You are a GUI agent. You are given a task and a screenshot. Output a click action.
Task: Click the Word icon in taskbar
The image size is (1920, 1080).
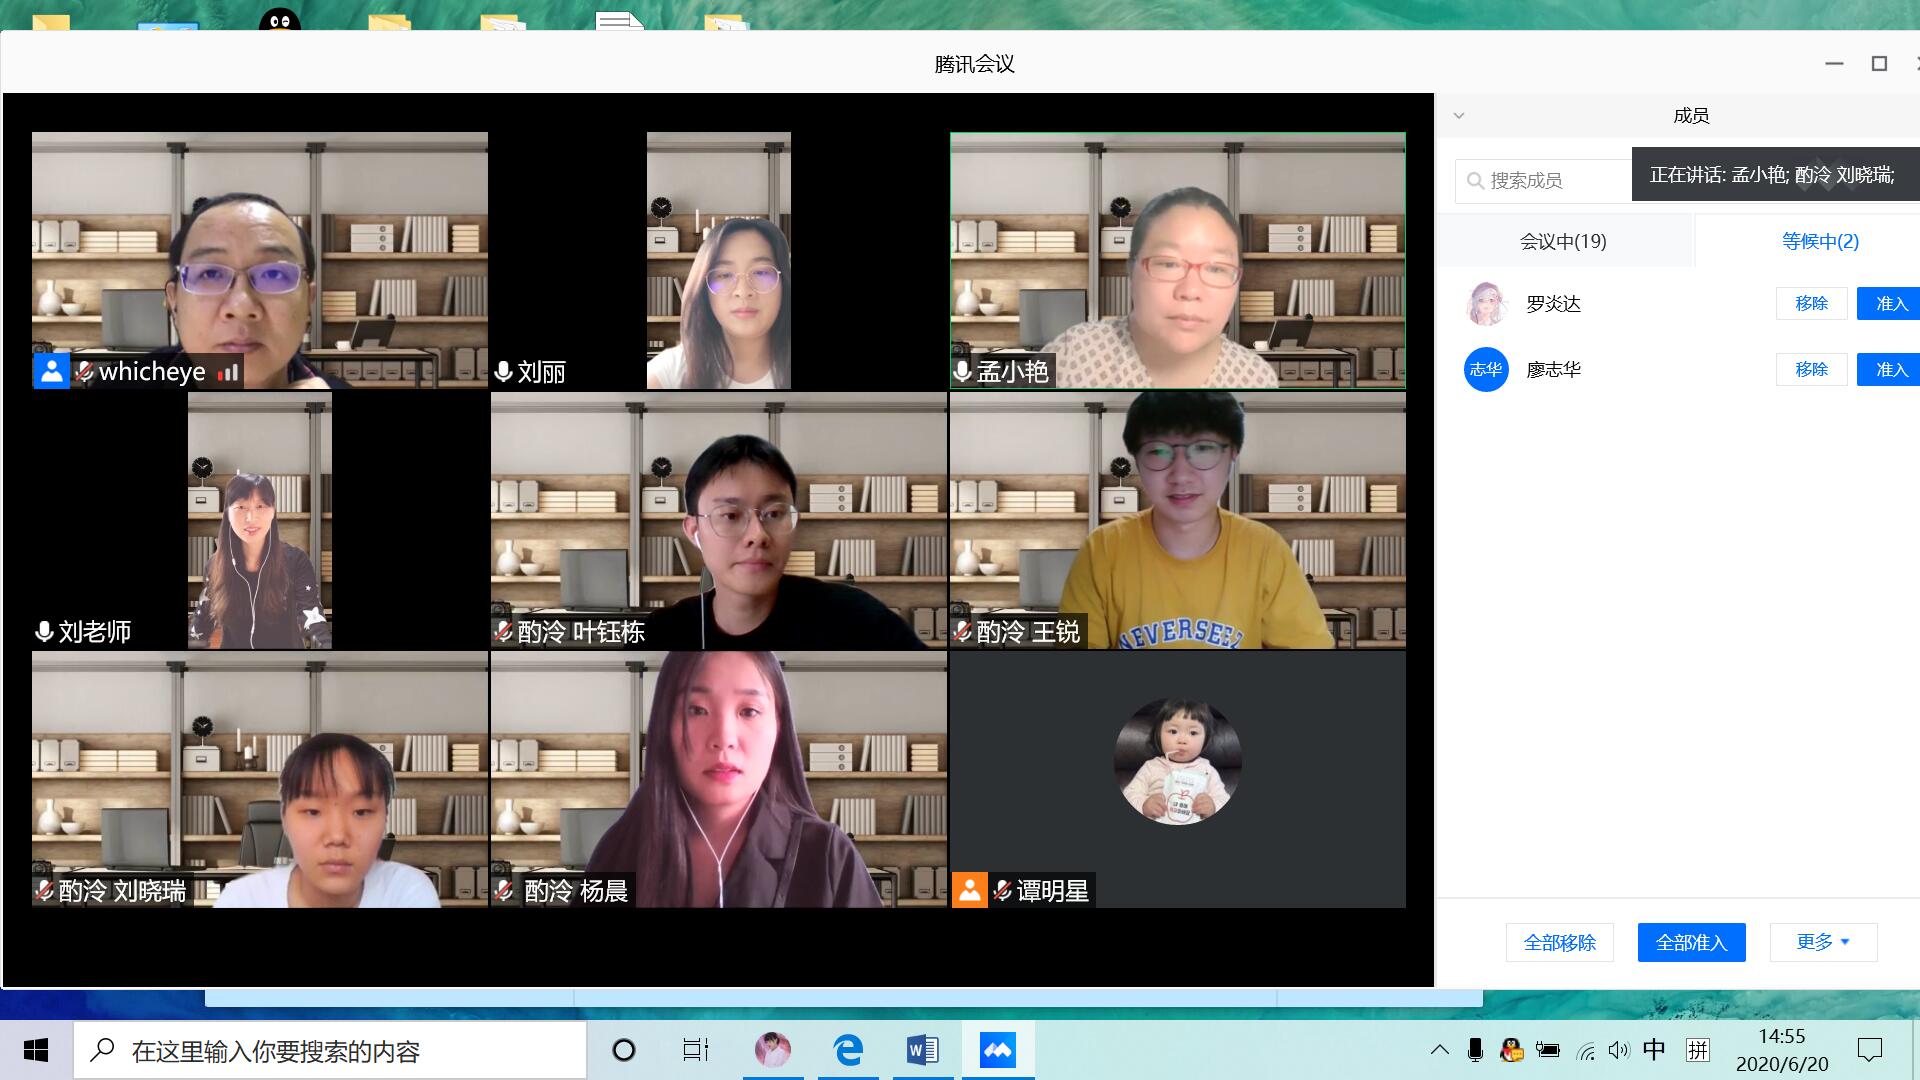click(x=922, y=1050)
